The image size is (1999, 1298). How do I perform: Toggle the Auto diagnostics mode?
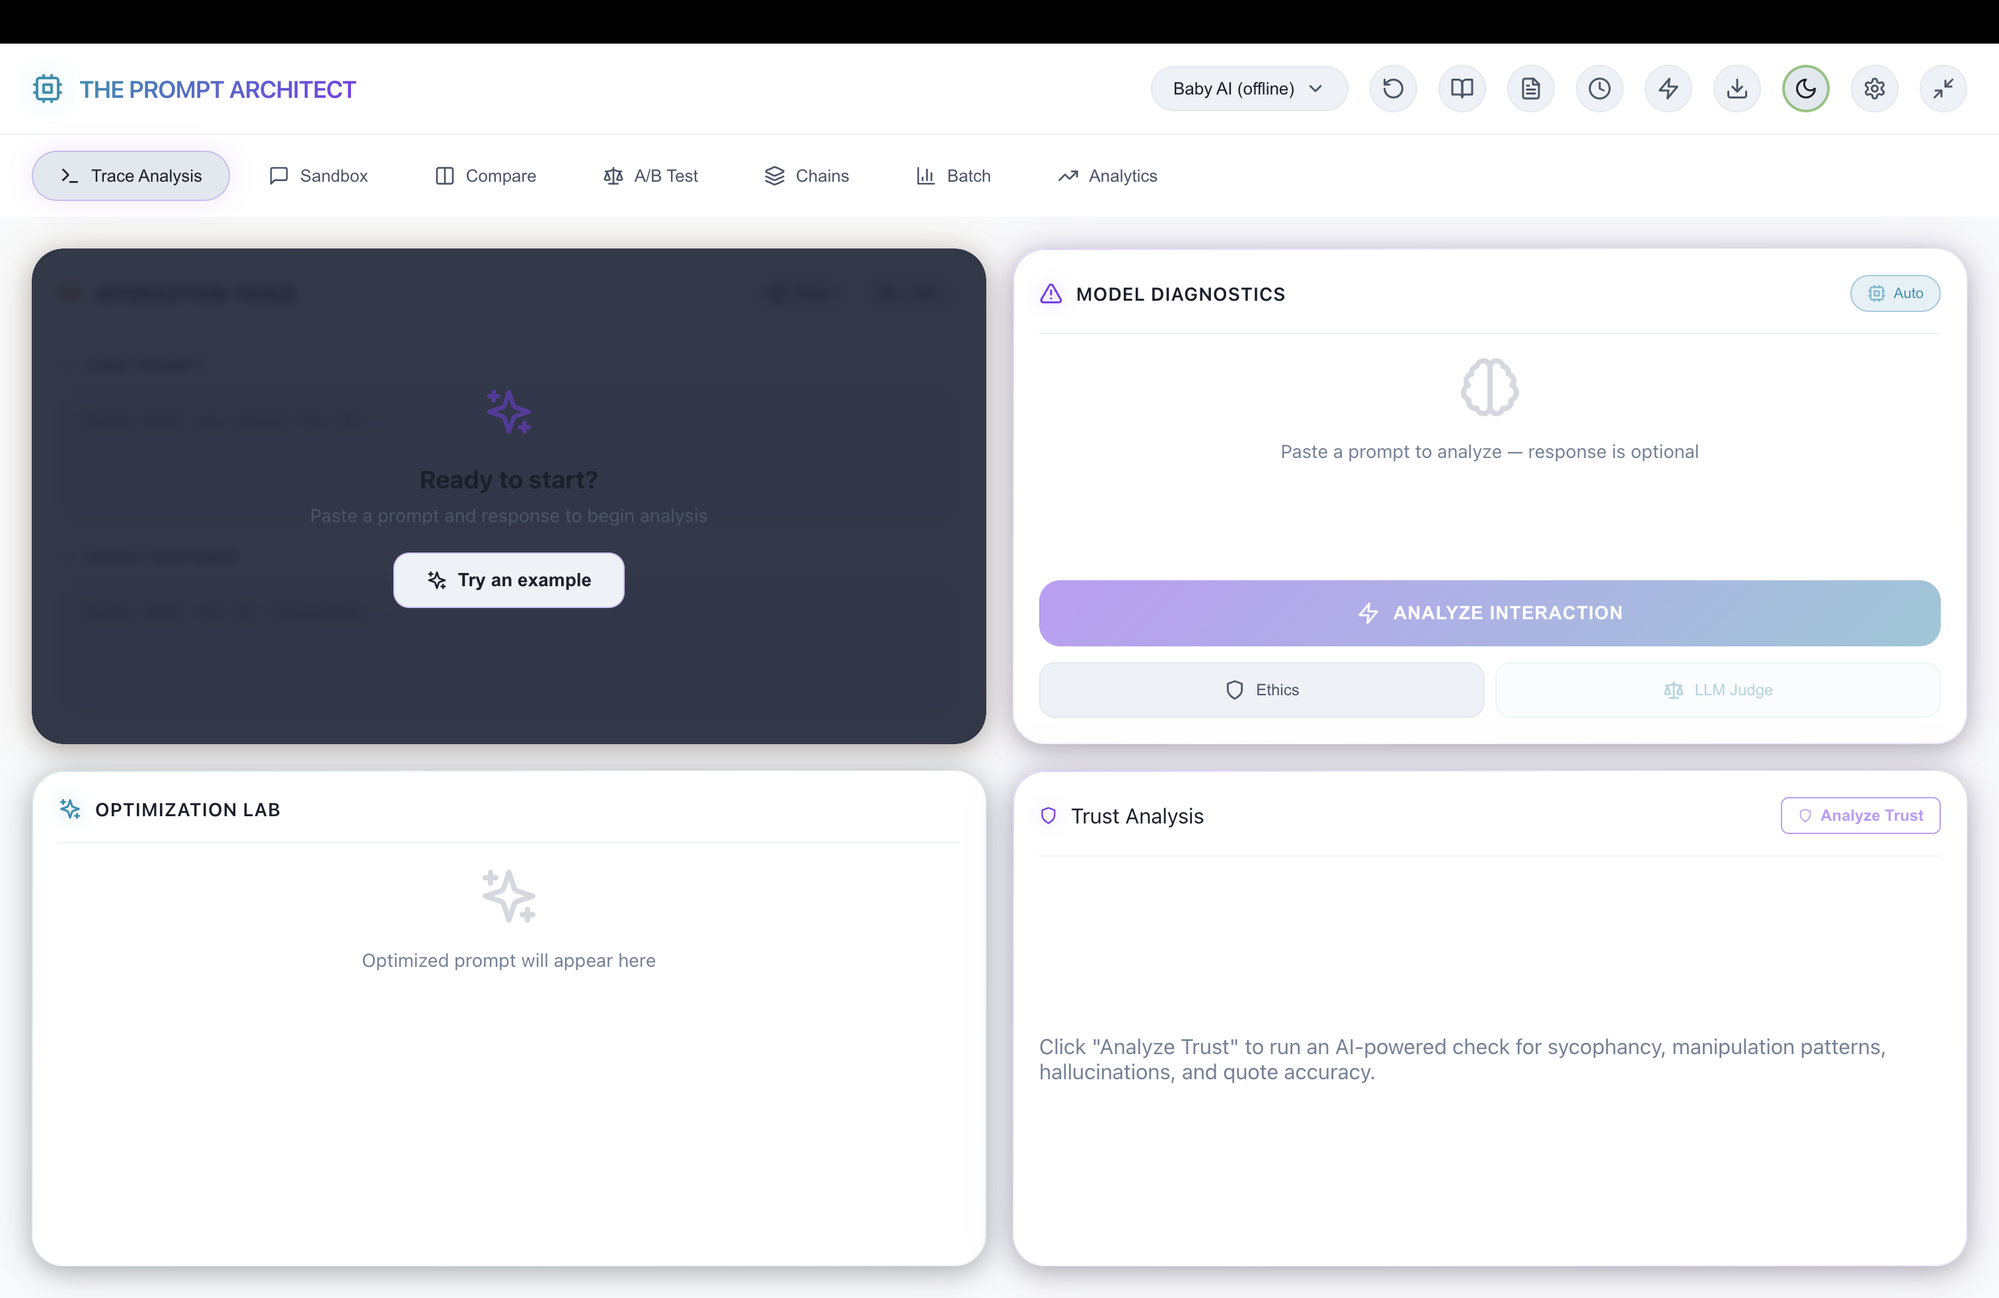pyautogui.click(x=1895, y=294)
